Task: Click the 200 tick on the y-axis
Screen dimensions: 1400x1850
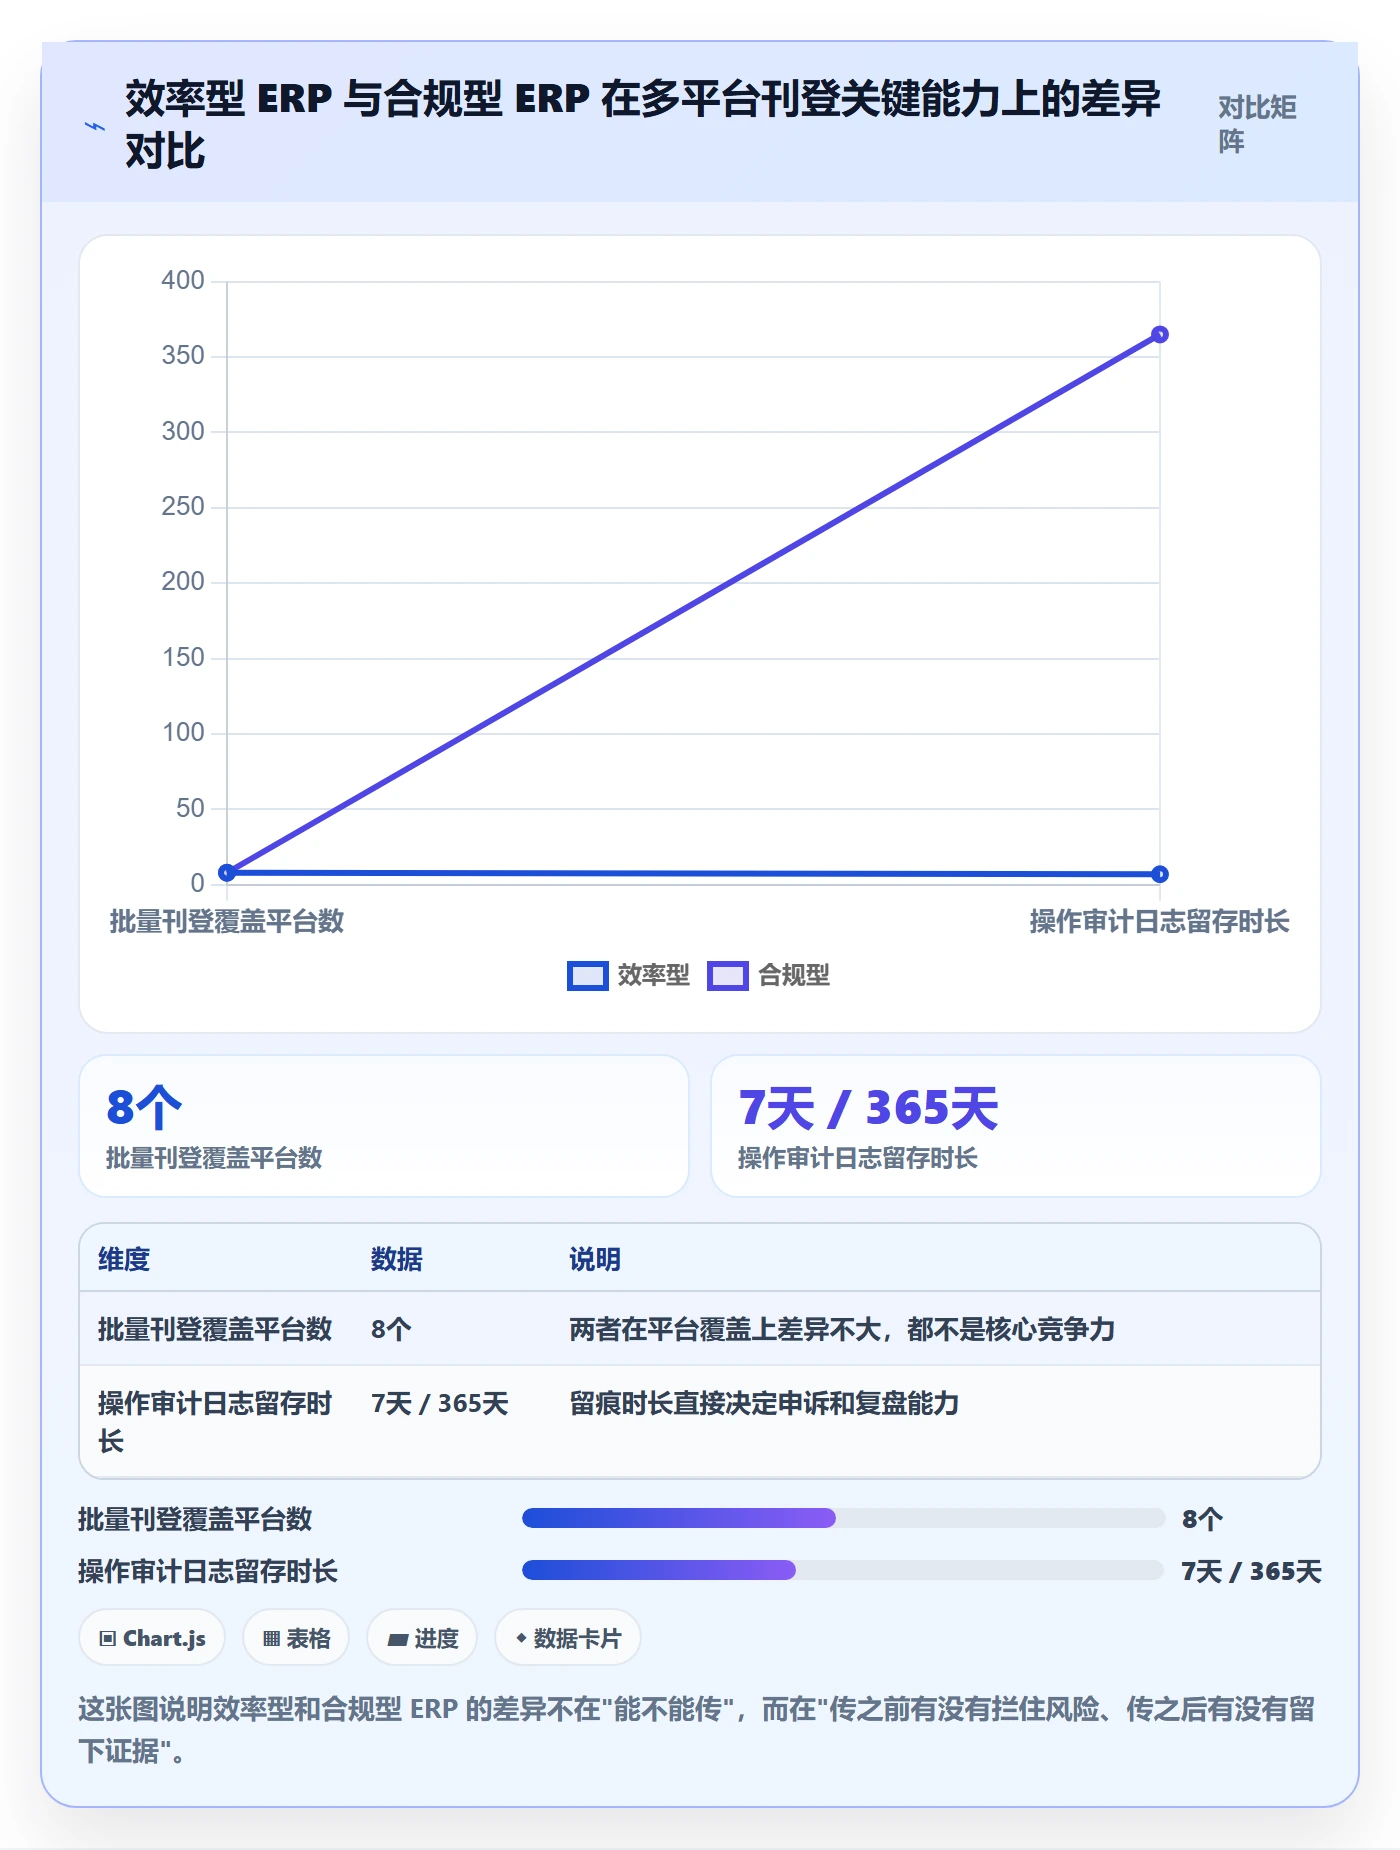Action: [x=183, y=582]
